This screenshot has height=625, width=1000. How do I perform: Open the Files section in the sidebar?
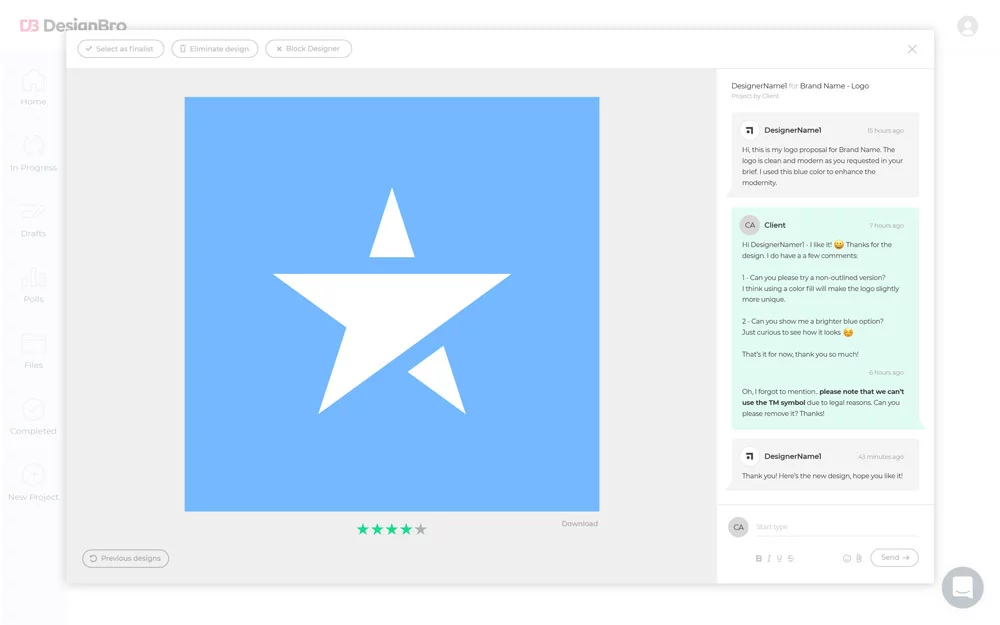tap(33, 351)
